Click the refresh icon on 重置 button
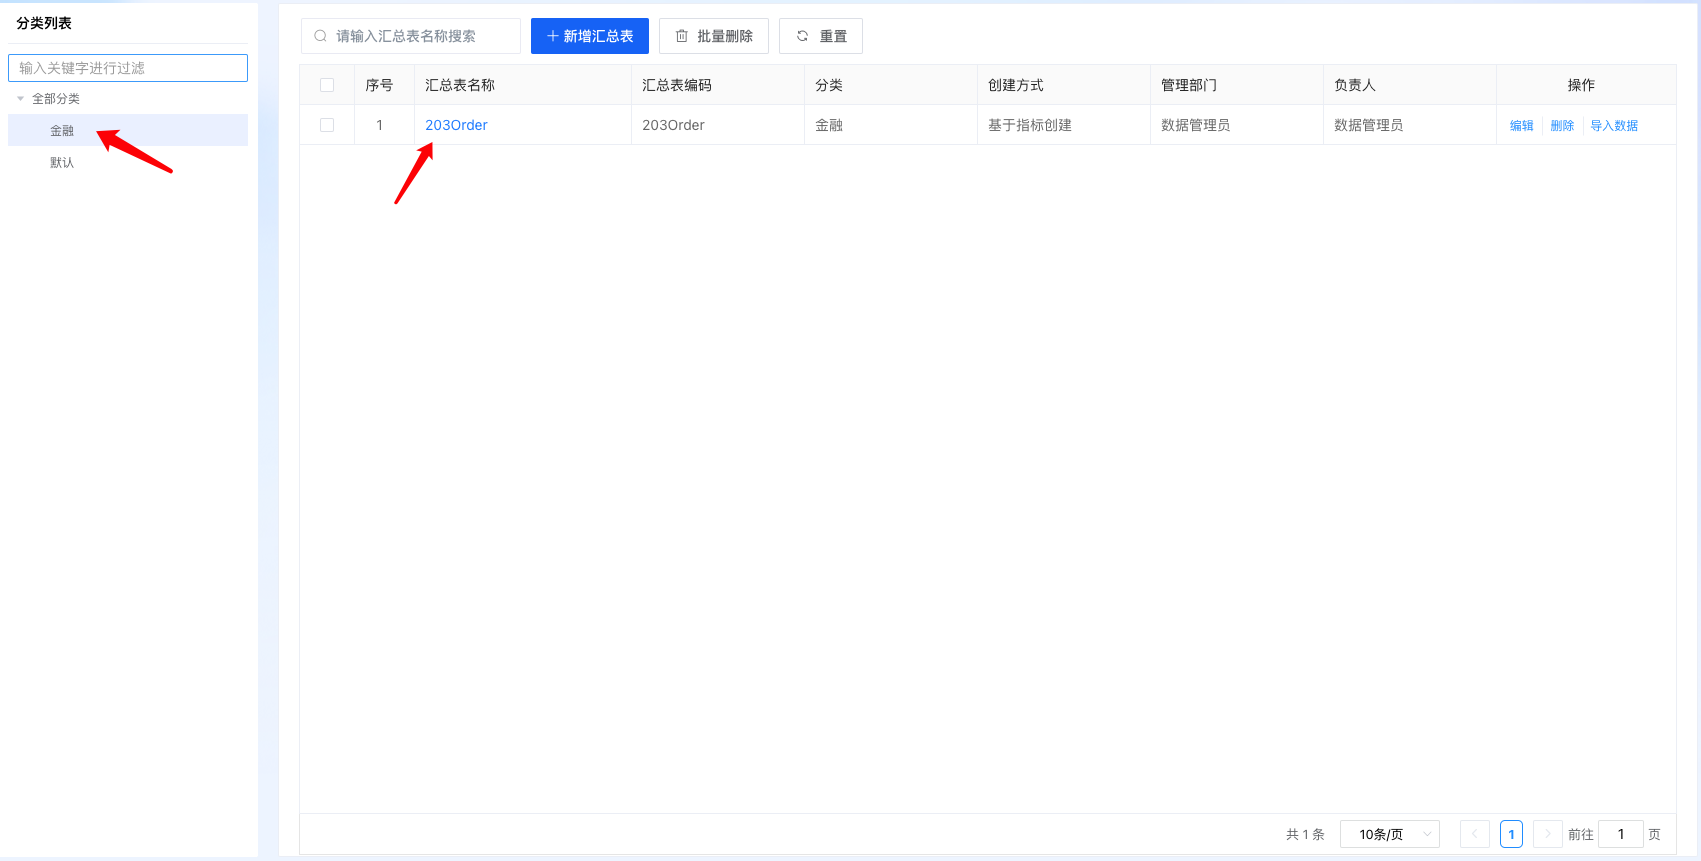Viewport: 1701px width, 861px height. point(802,36)
